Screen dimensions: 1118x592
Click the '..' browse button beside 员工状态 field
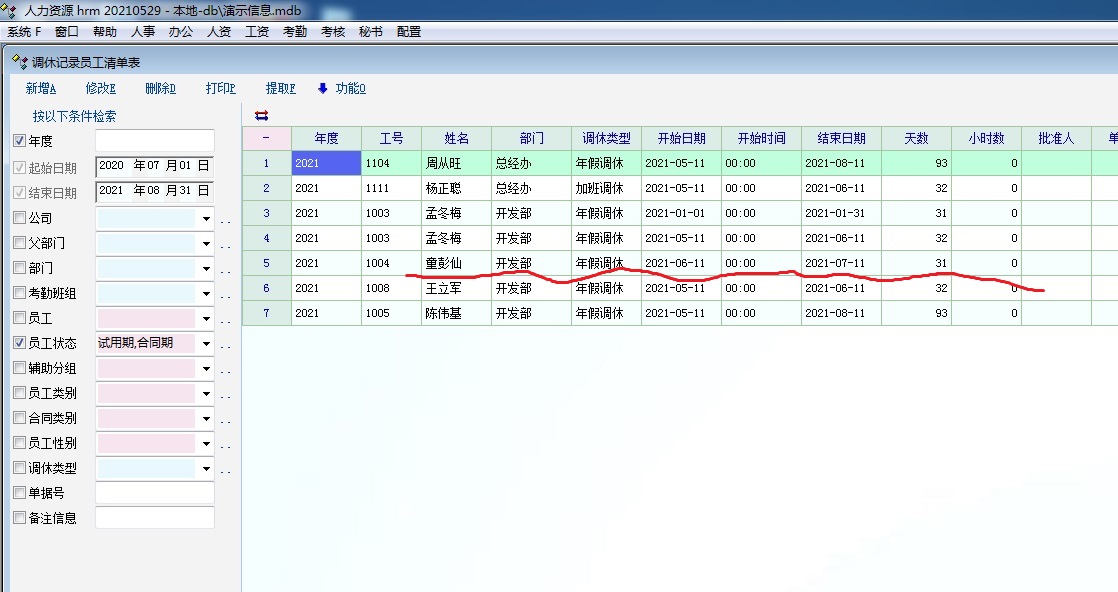226,344
